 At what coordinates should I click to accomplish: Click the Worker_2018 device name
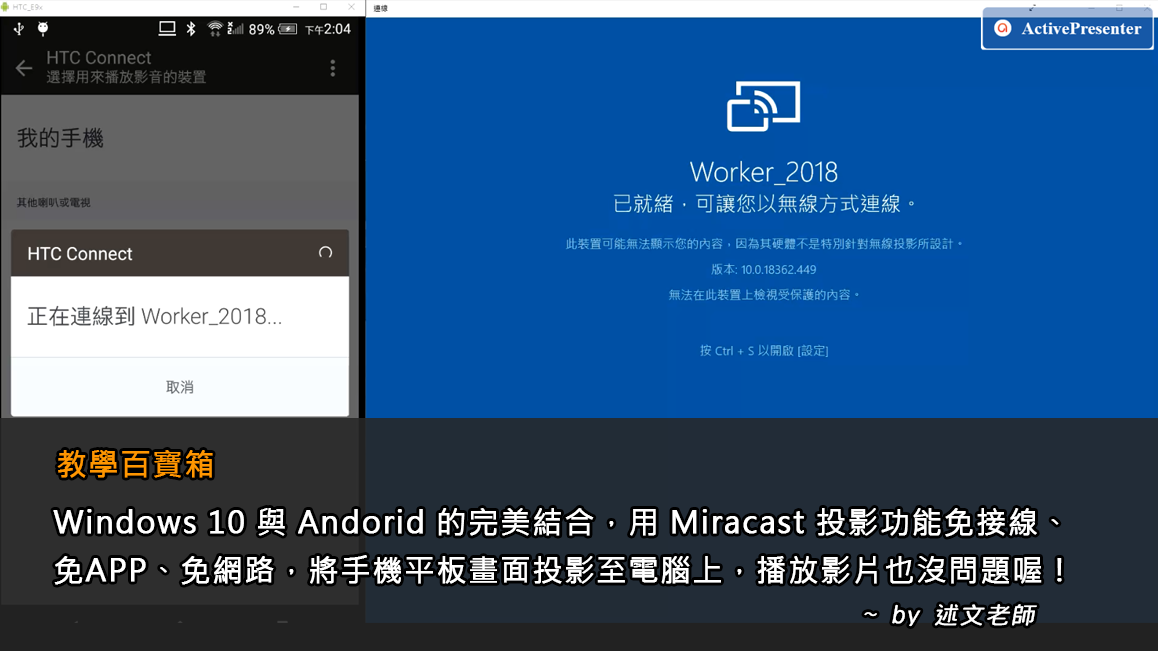pyautogui.click(x=764, y=172)
